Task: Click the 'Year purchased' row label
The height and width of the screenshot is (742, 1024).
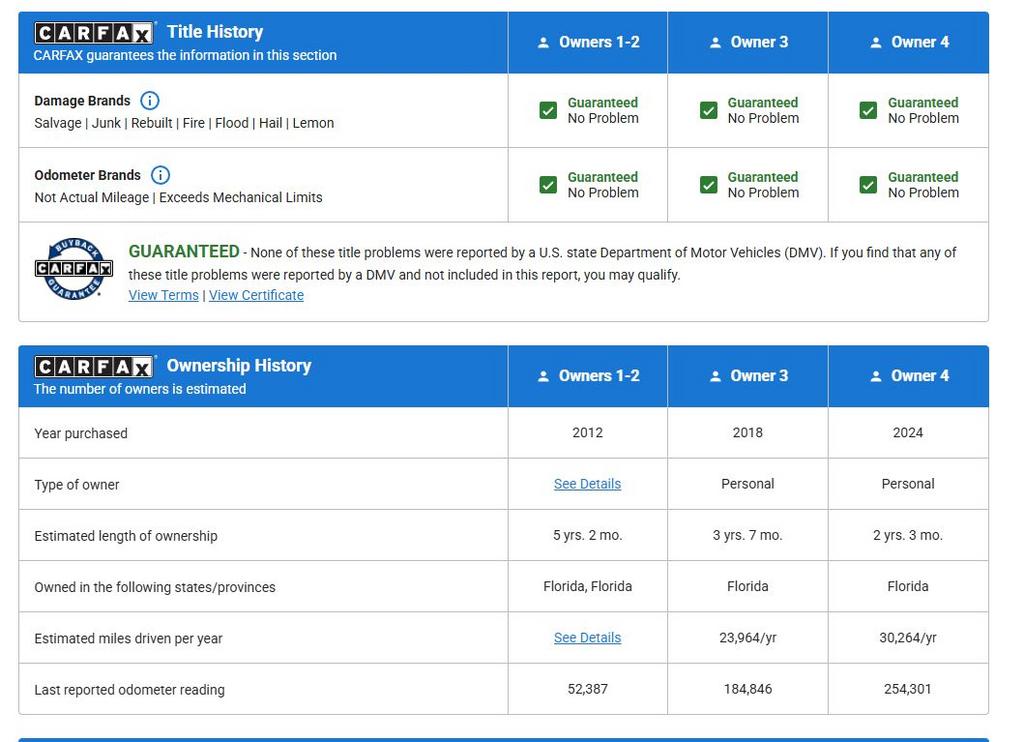Action: [81, 434]
